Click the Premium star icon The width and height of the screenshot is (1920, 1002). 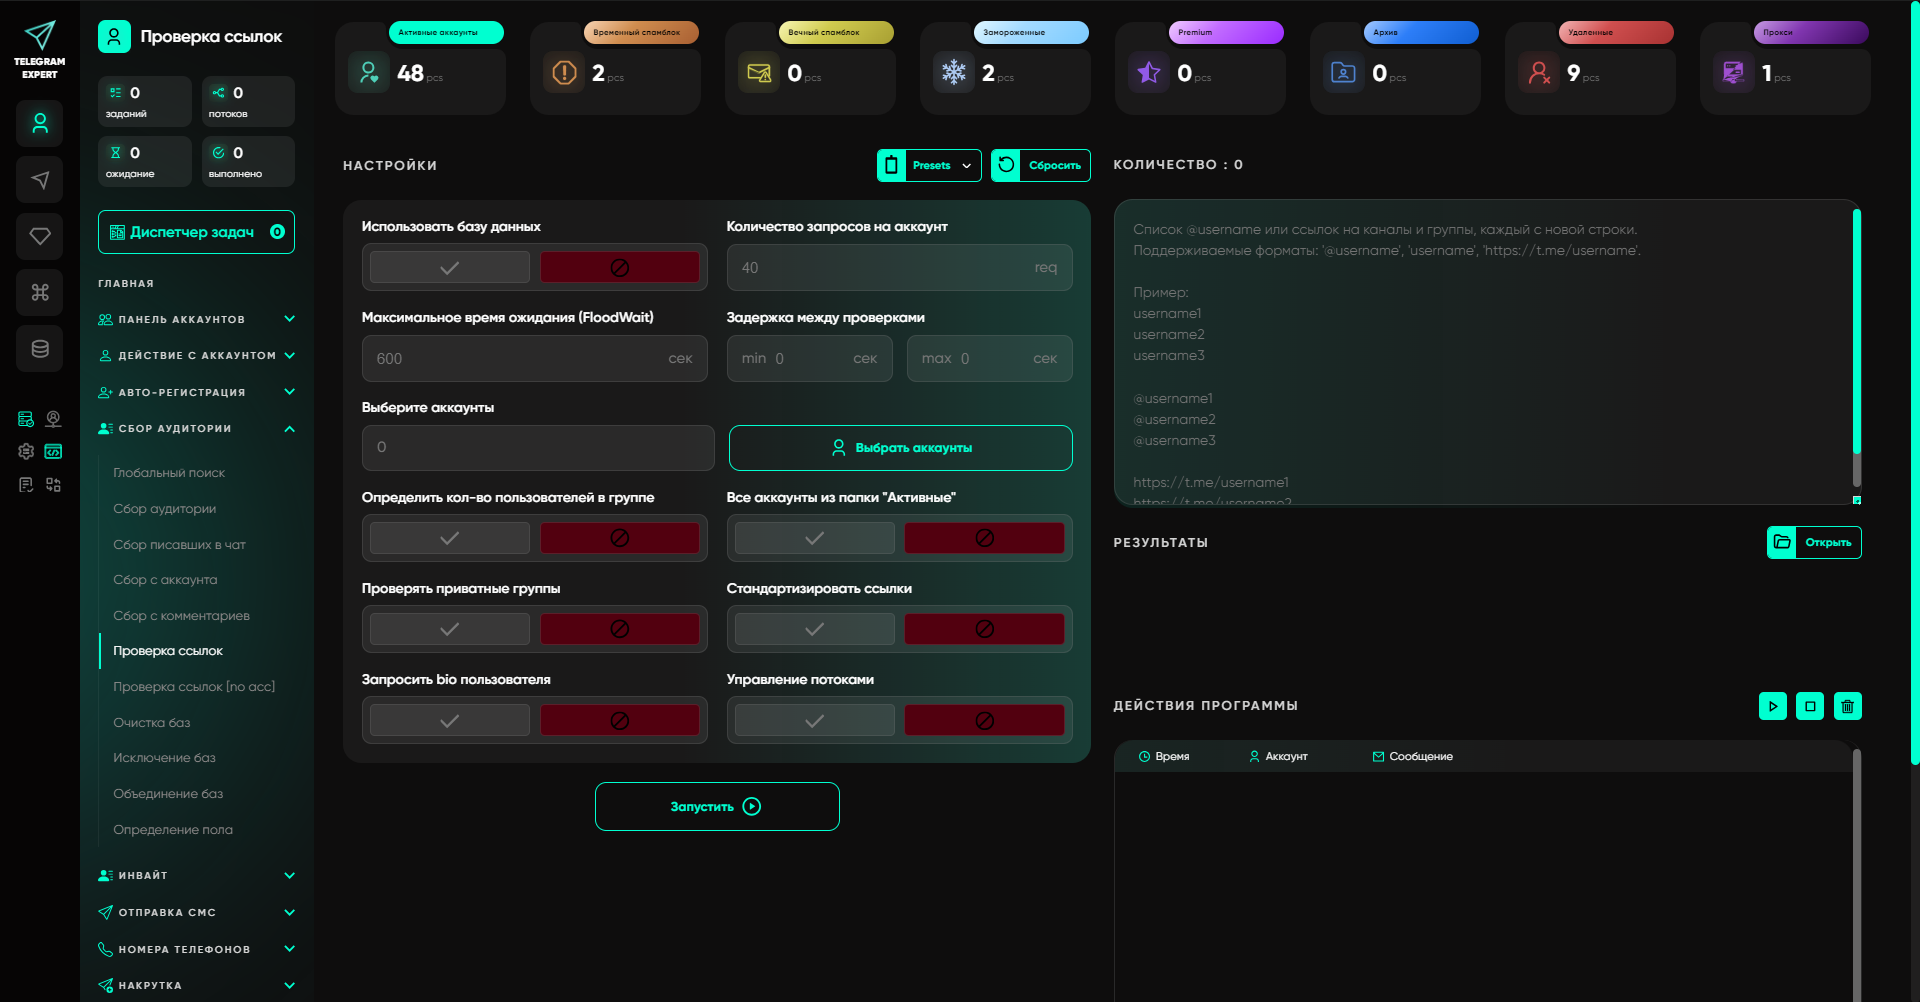(1149, 73)
